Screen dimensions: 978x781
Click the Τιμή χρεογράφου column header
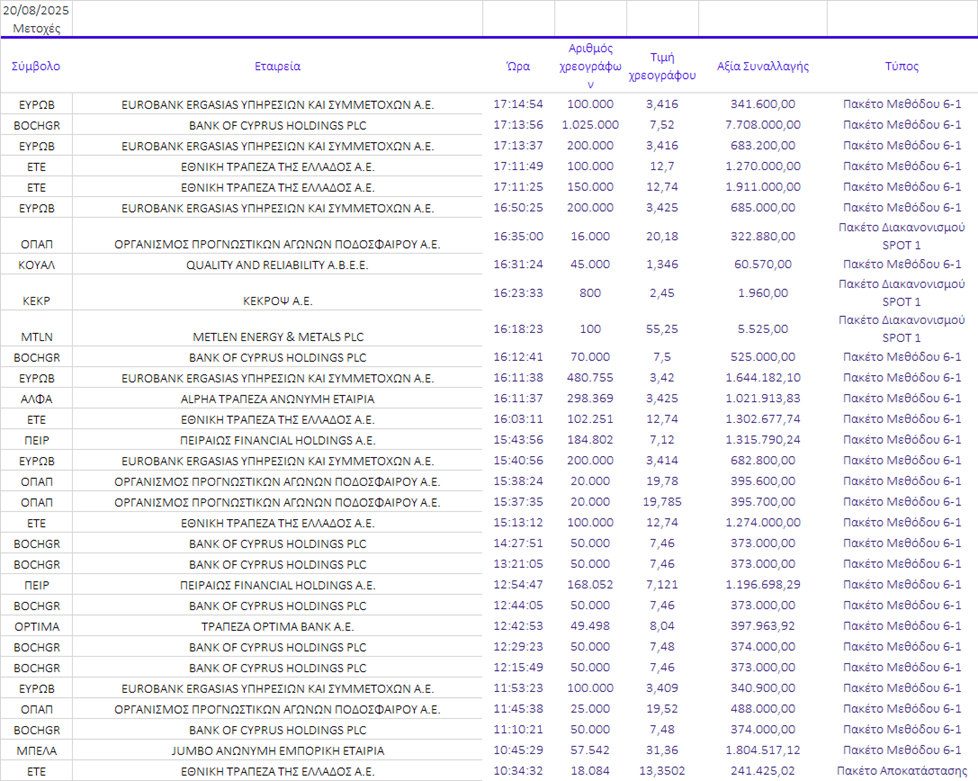click(662, 66)
